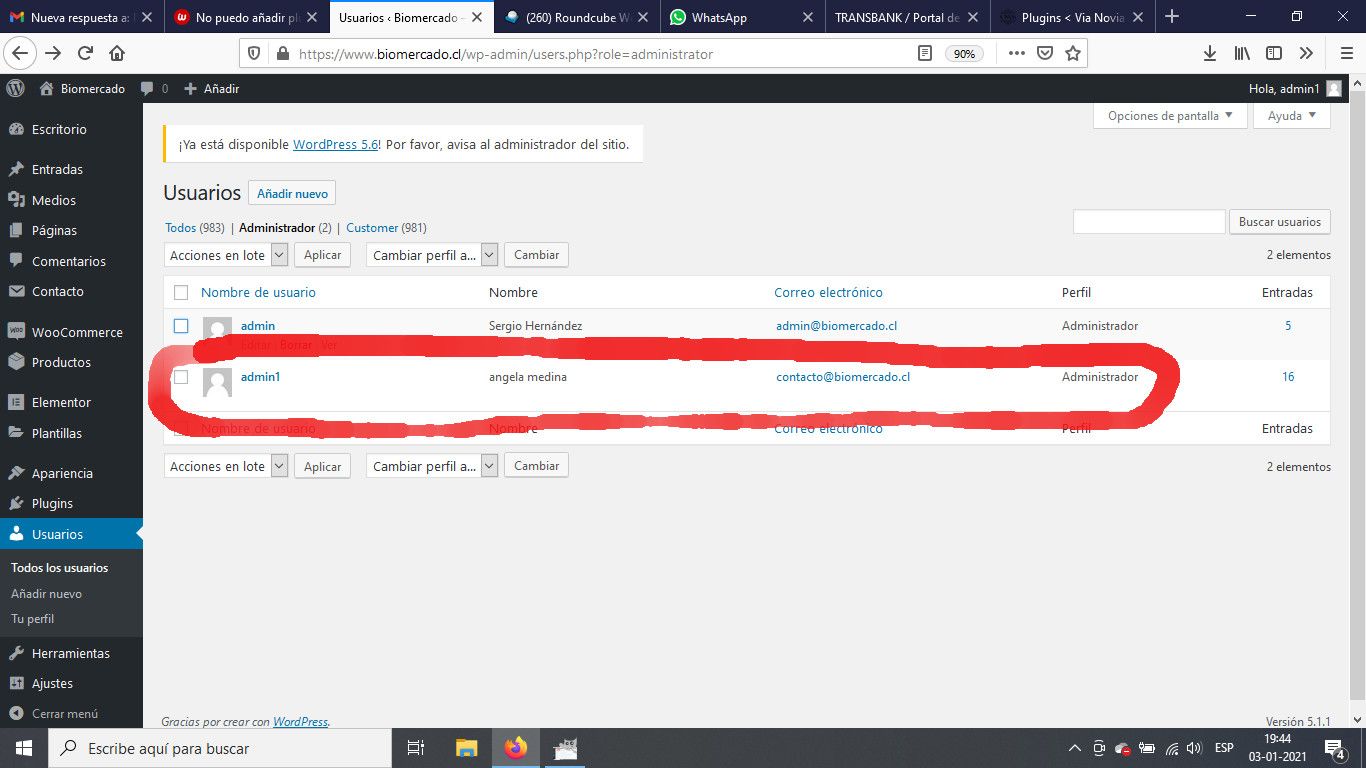Open the address bar page actions menu
This screenshot has width=1366, height=768.
coord(1016,54)
